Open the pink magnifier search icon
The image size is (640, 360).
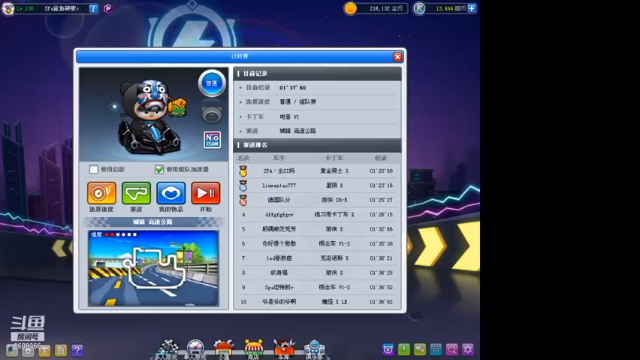coord(451,349)
